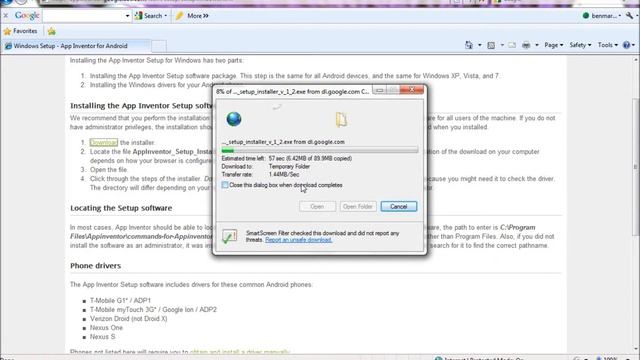Click the scrollbar up arrow

(x=636, y=60)
